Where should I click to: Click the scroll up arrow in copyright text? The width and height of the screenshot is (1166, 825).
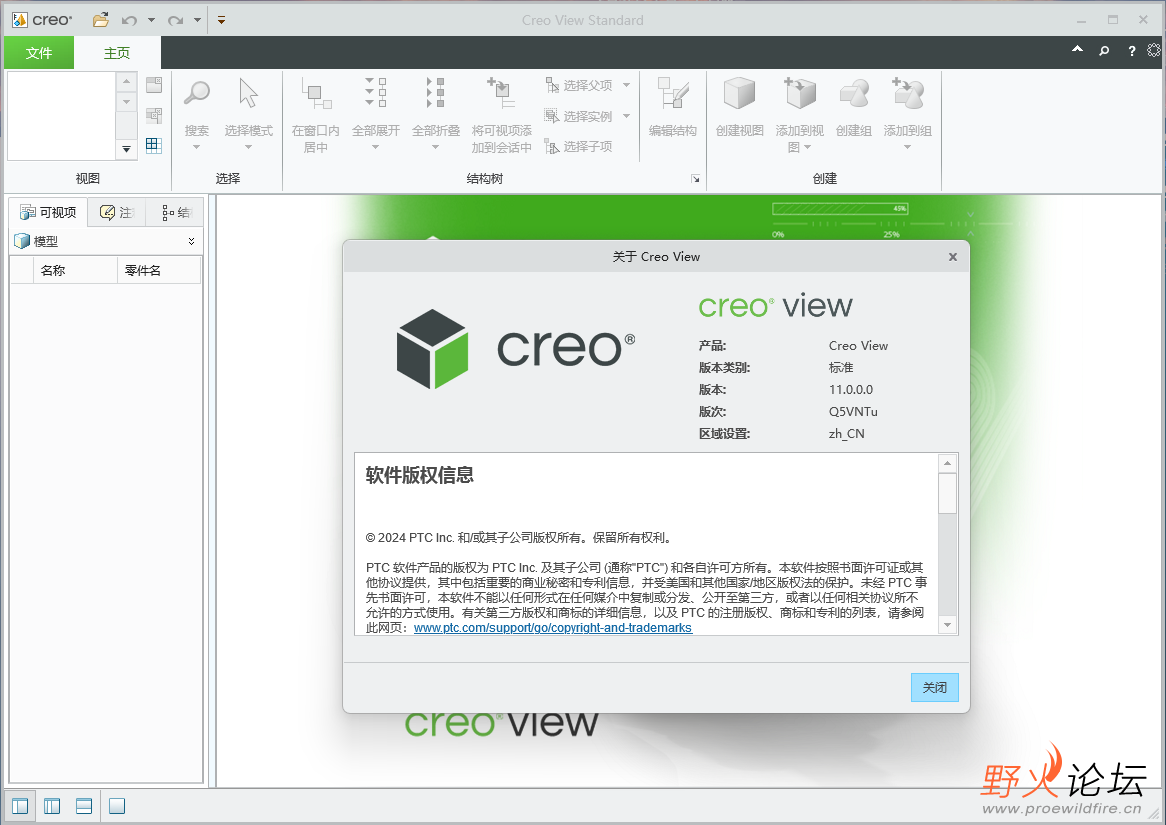[x=947, y=463]
